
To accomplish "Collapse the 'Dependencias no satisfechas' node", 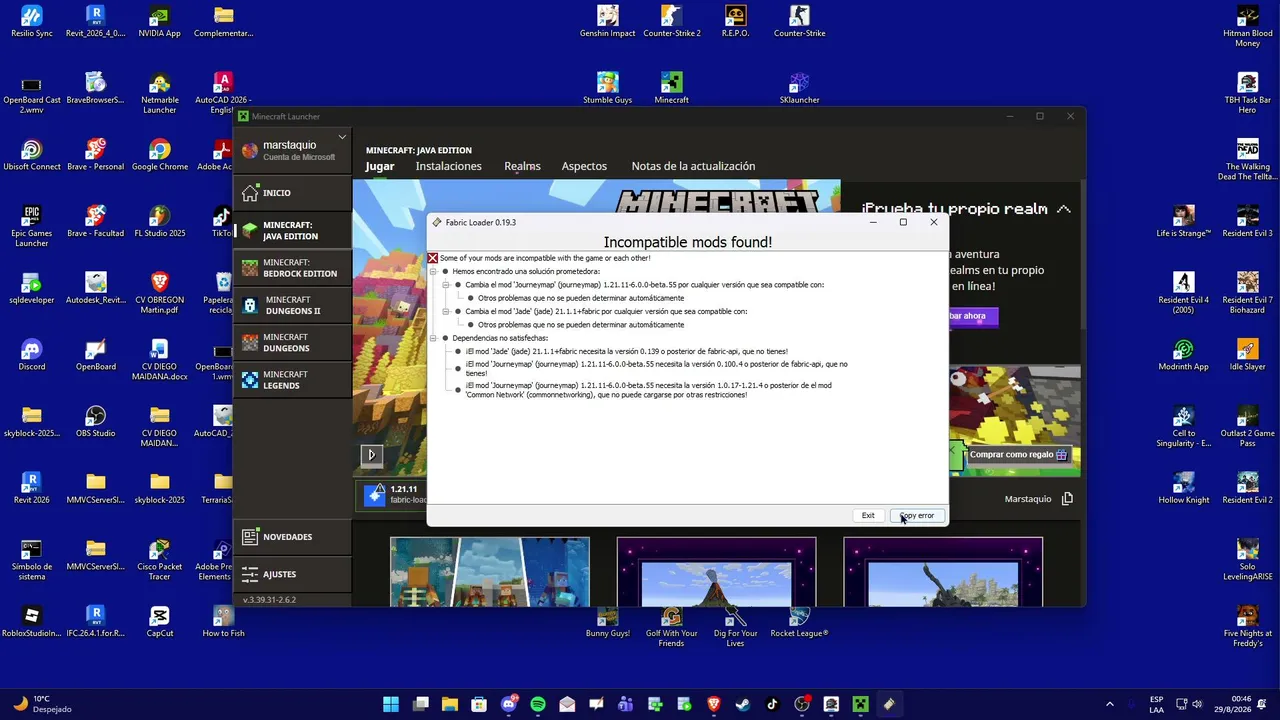I will [434, 338].
